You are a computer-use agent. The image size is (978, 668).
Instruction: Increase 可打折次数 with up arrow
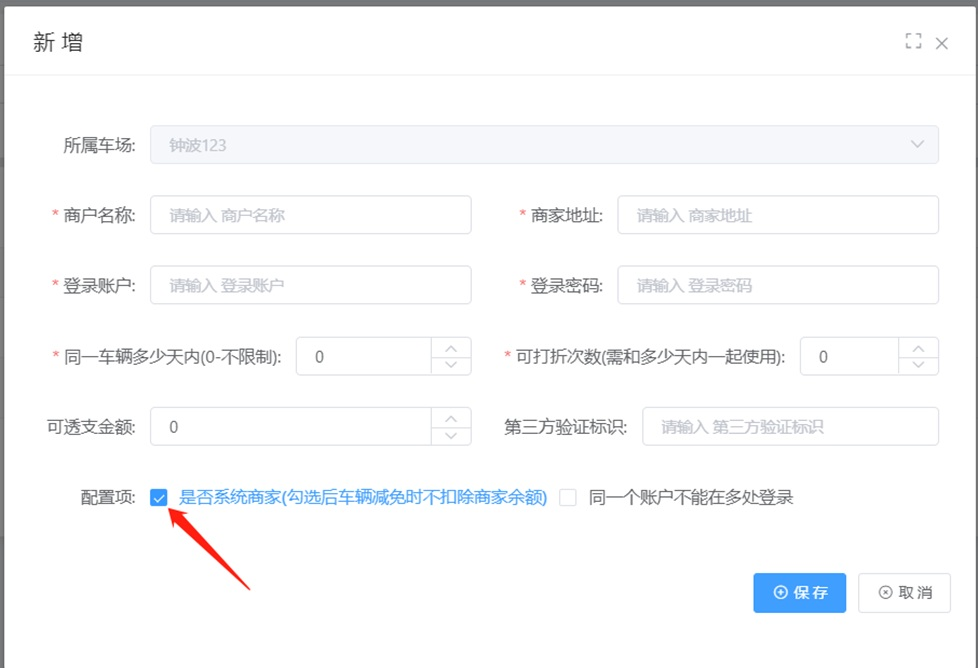coord(918,347)
